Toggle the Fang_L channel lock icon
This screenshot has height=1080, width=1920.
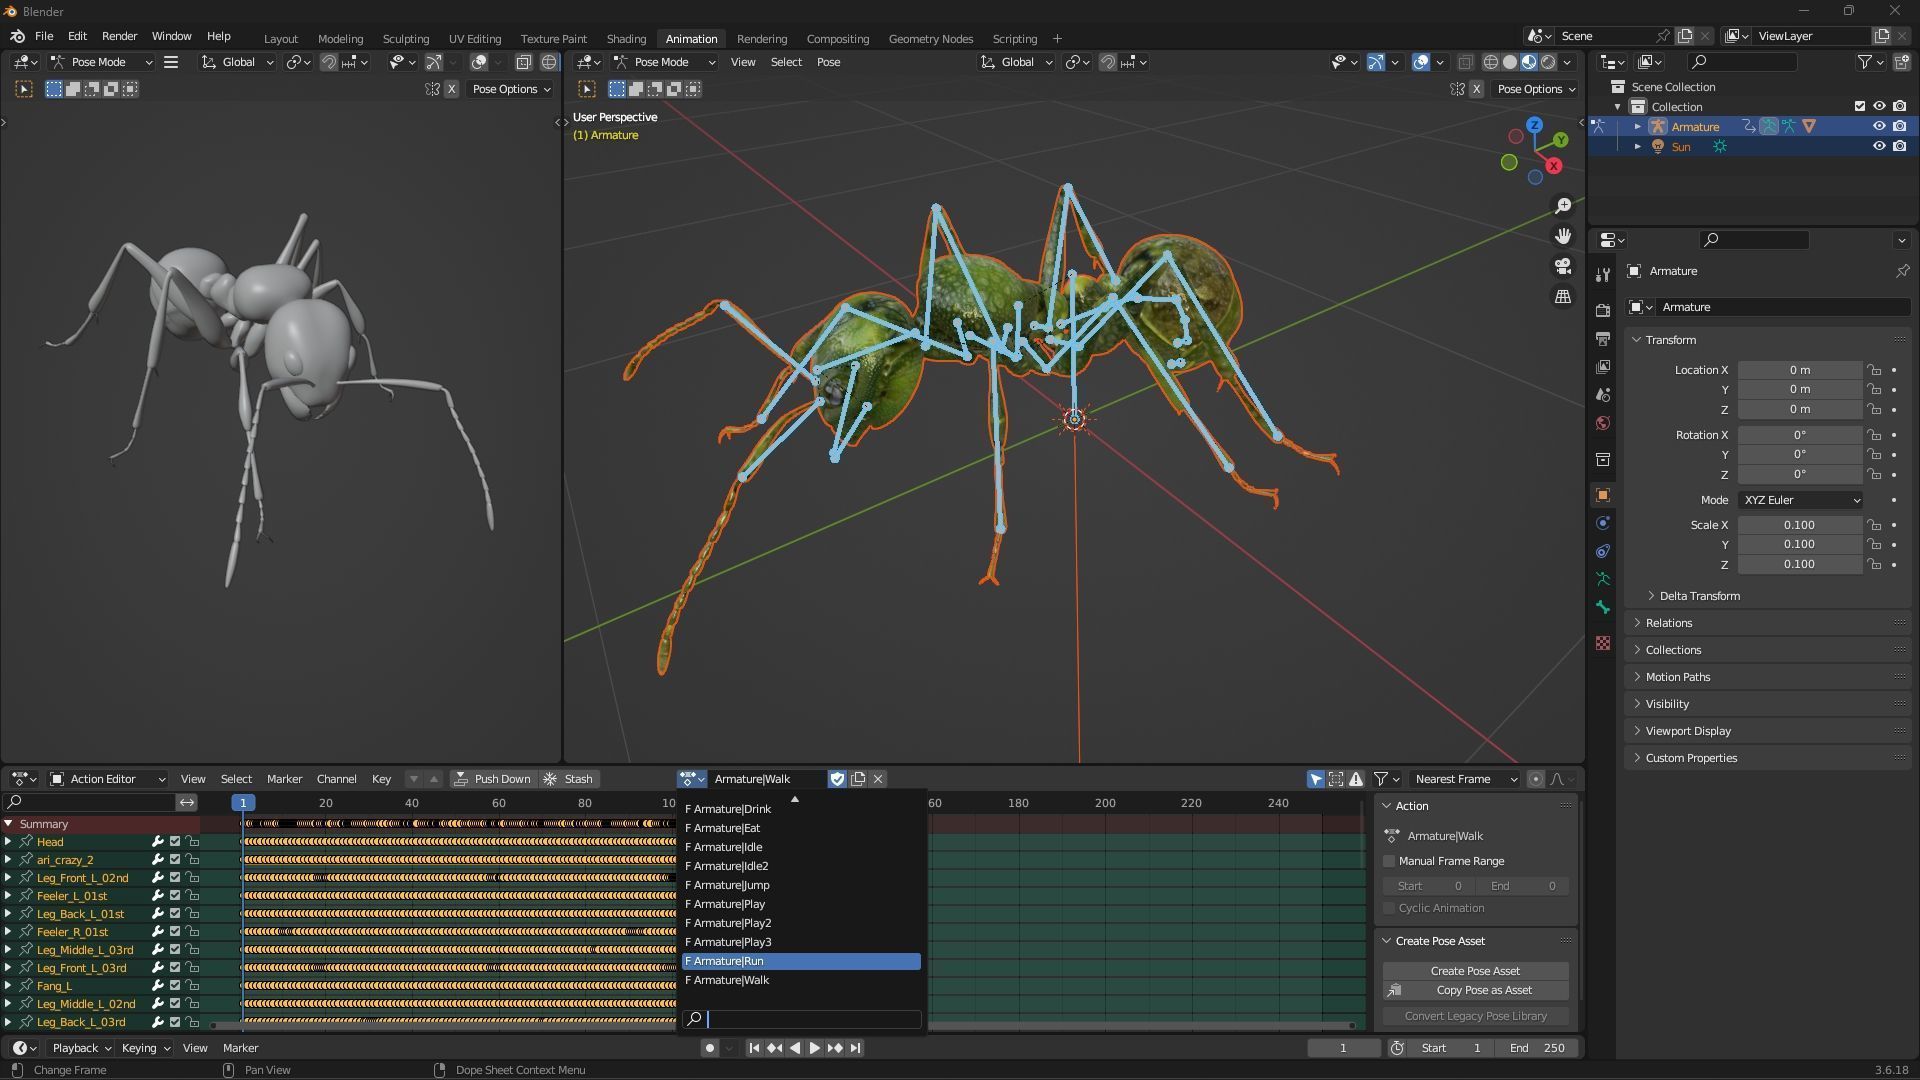tap(193, 986)
